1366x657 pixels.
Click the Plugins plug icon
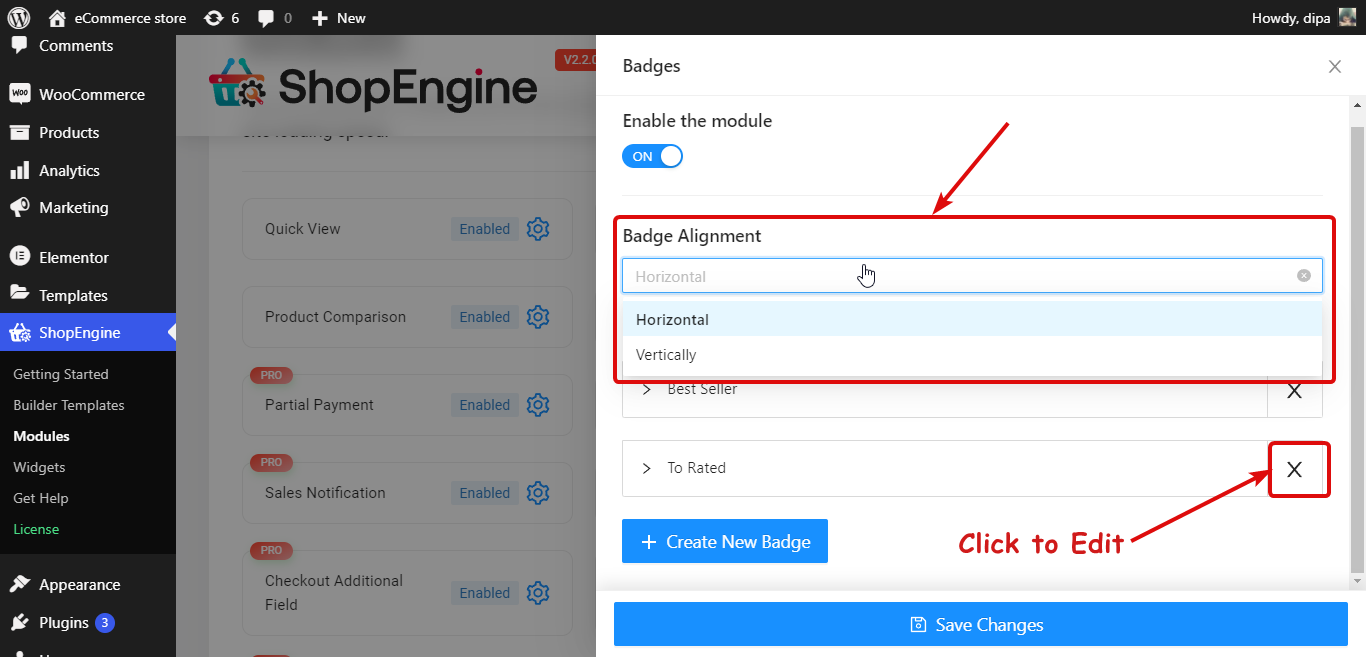tap(19, 623)
